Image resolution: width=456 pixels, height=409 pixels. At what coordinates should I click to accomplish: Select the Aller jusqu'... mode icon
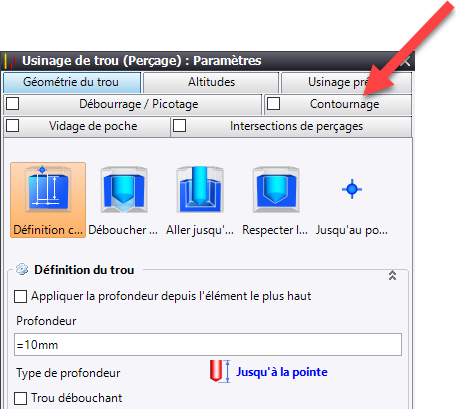(200, 190)
